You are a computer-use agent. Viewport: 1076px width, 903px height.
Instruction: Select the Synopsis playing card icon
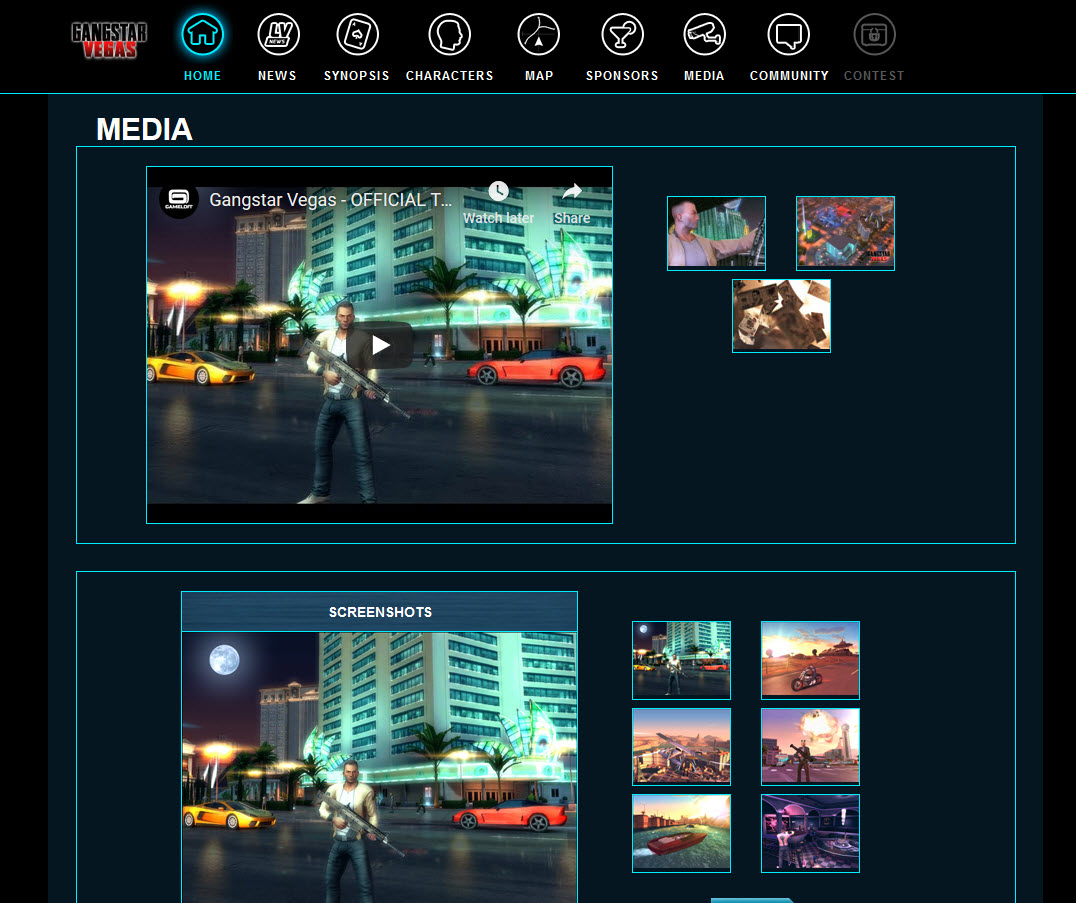tap(356, 35)
